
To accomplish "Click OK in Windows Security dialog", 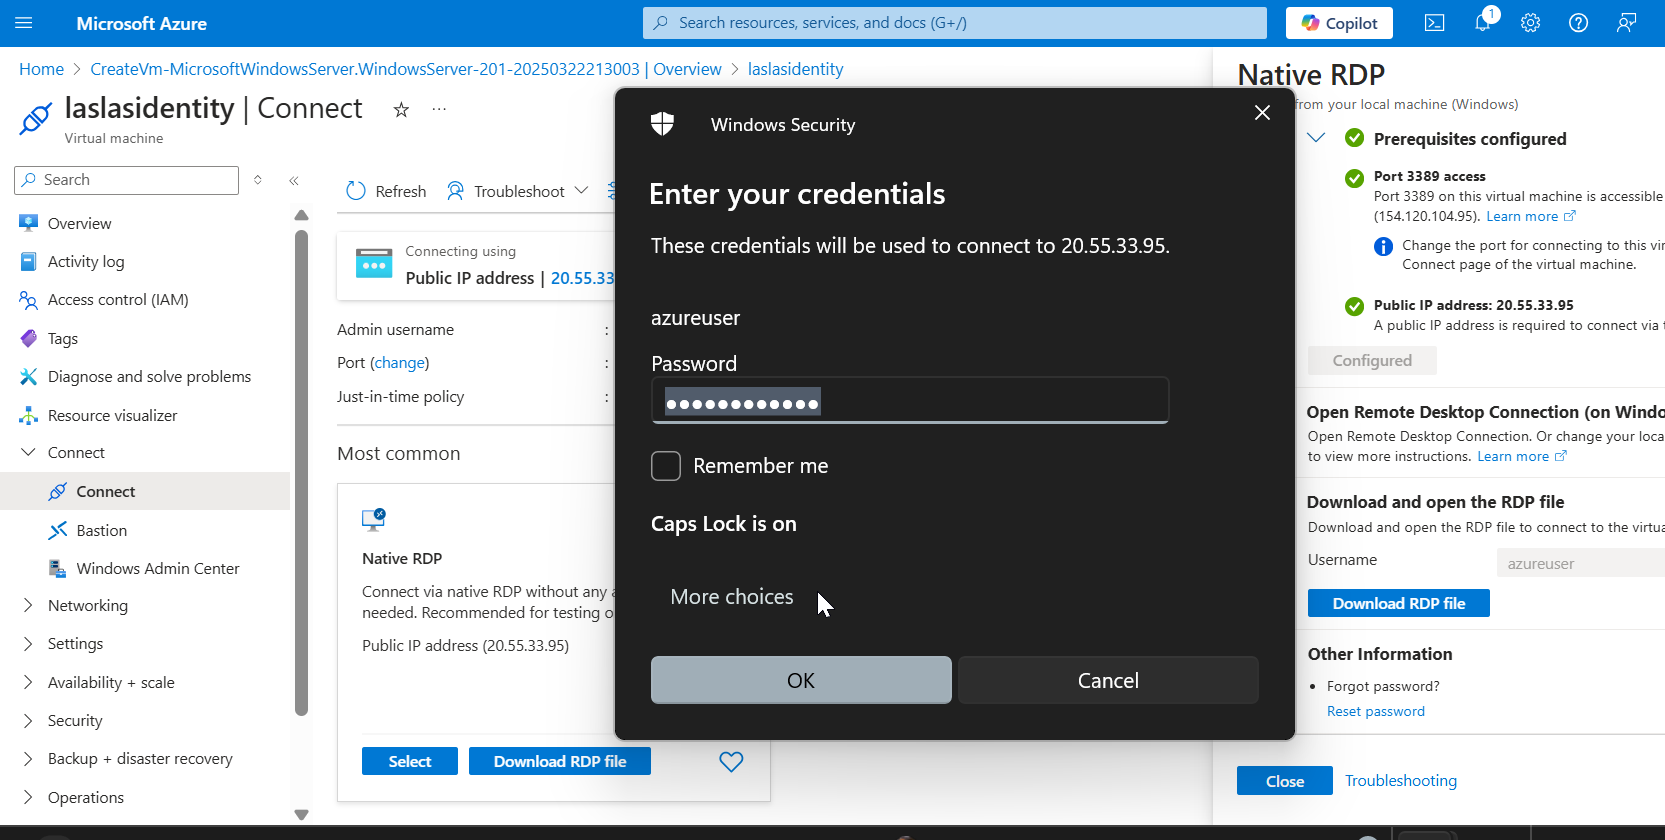I will pos(801,680).
